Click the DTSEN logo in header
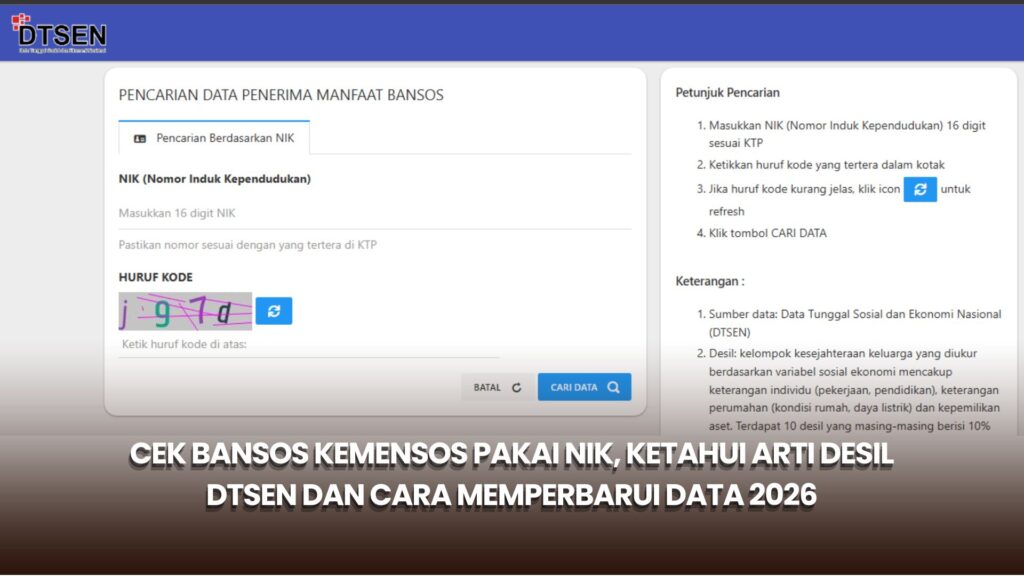This screenshot has width=1024, height=576. point(59,33)
